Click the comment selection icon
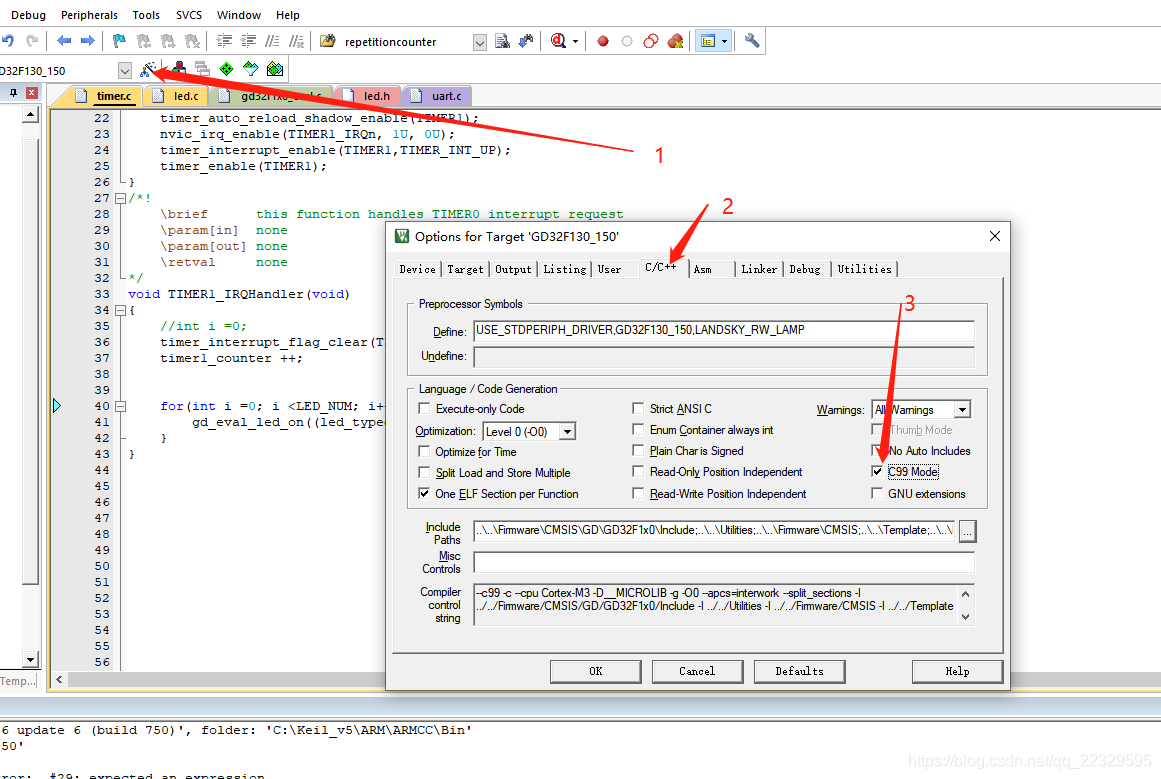Image resolution: width=1161 pixels, height=779 pixels. point(272,41)
